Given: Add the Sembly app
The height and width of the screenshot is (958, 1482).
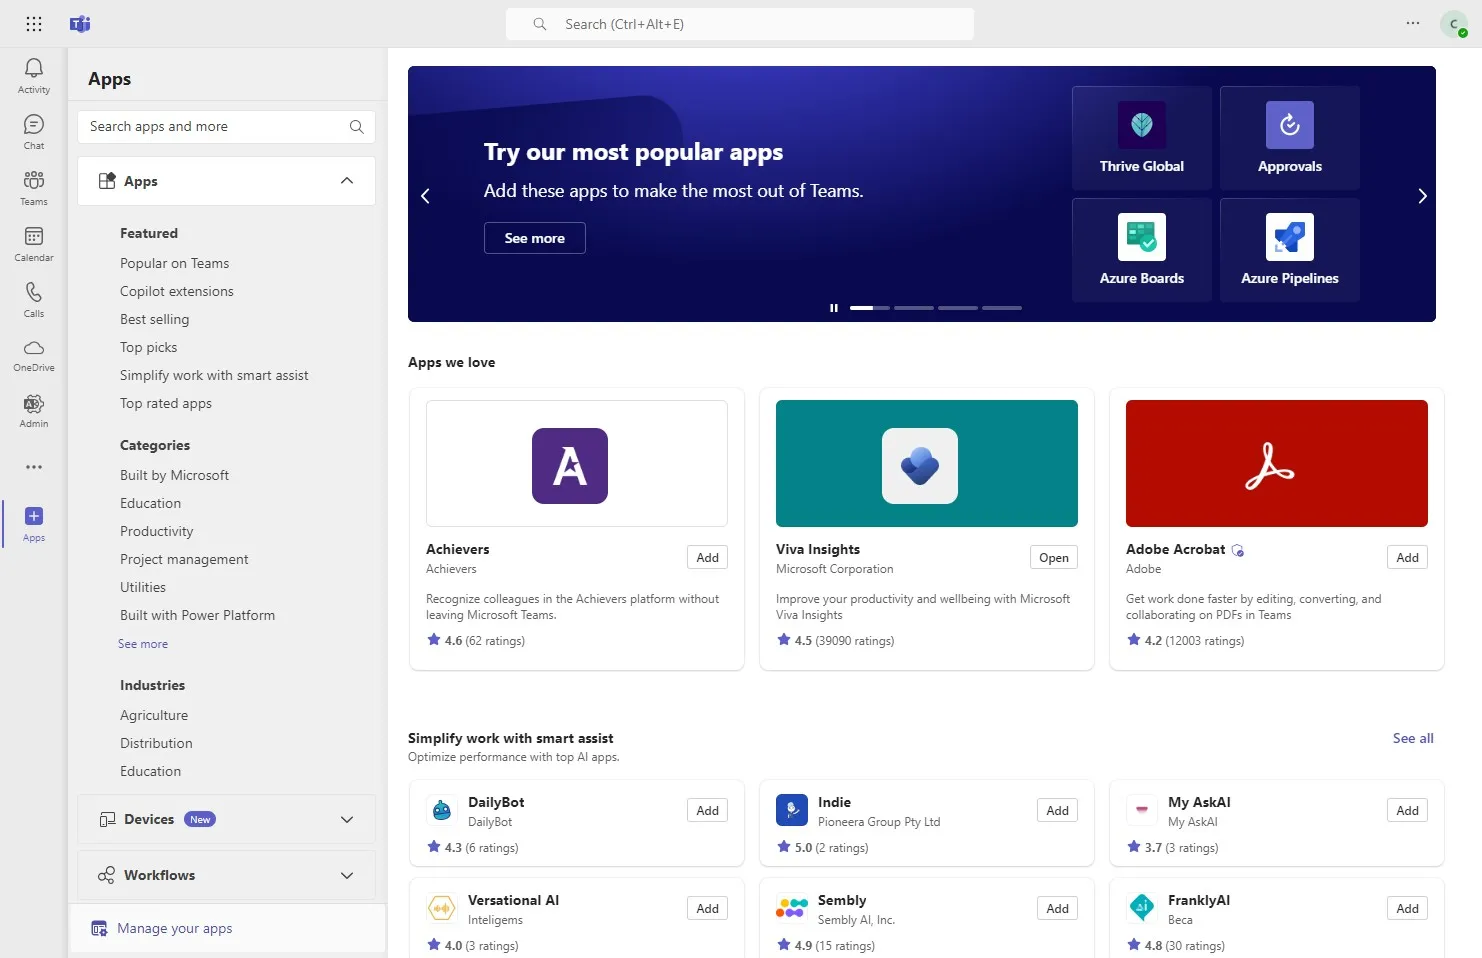Looking at the screenshot, I should (x=1058, y=909).
